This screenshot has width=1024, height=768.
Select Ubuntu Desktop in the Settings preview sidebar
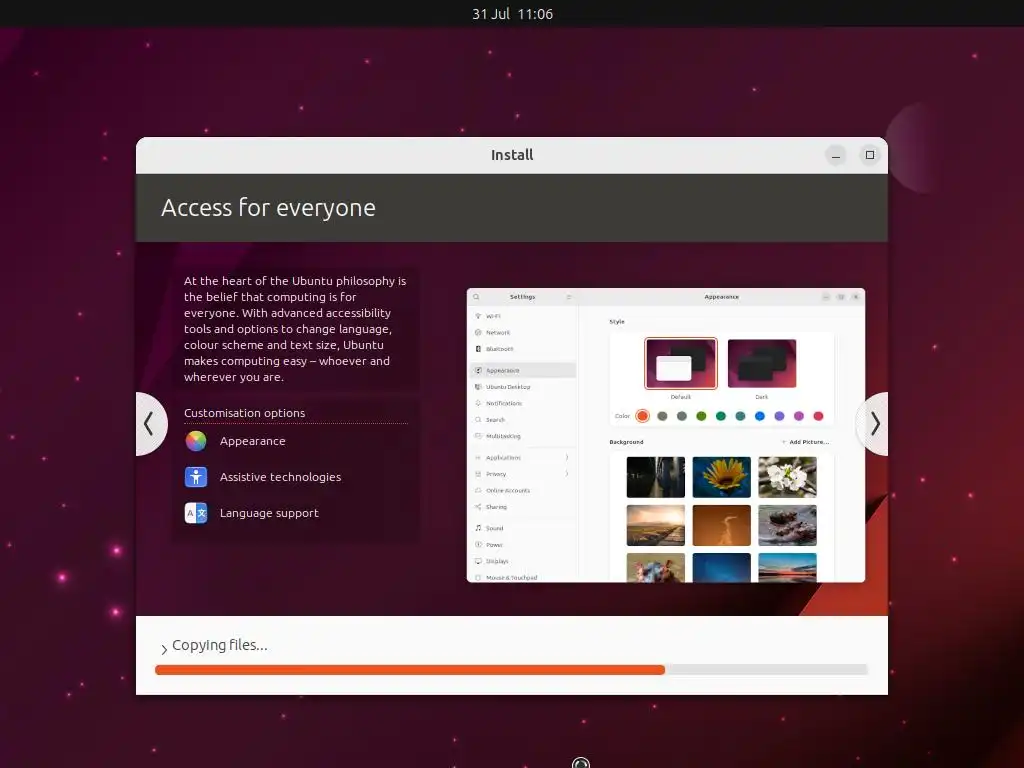522,387
